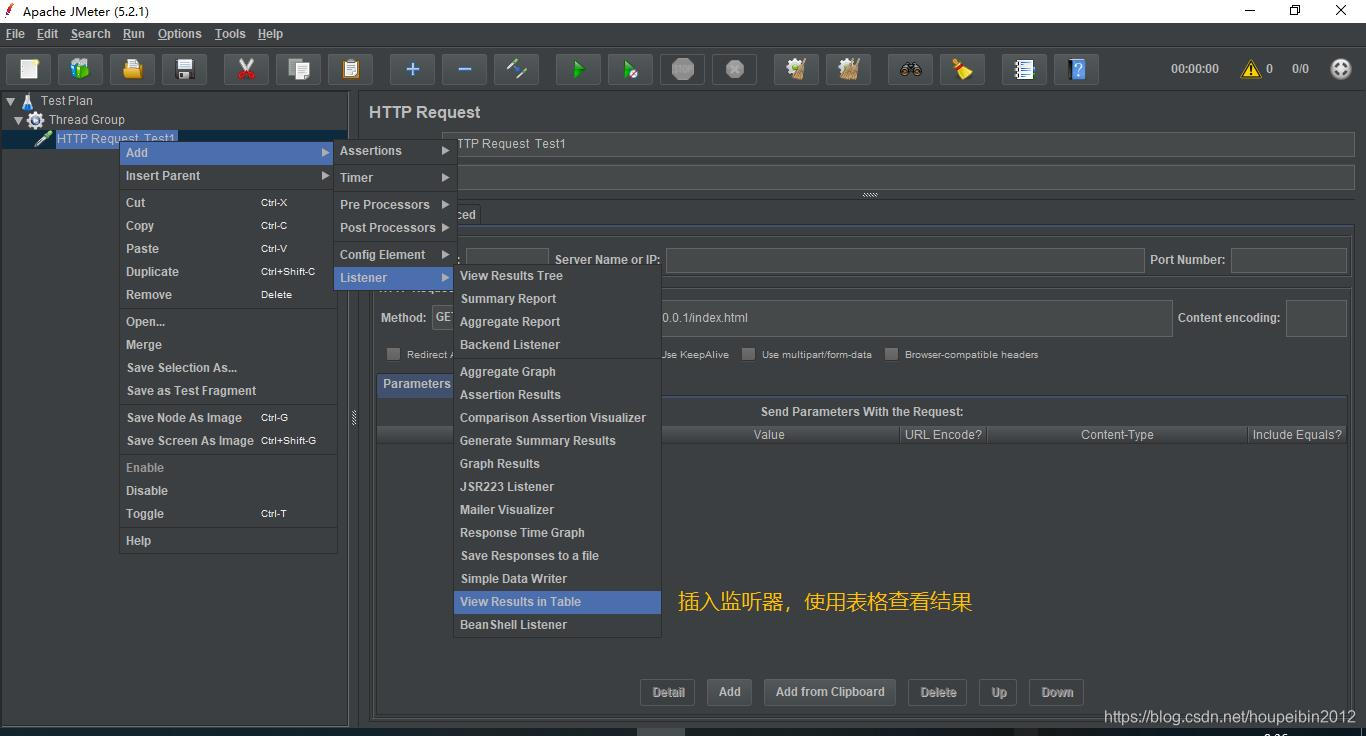1366x736 pixels.
Task: Choose Disable from context menu
Action: point(228,491)
